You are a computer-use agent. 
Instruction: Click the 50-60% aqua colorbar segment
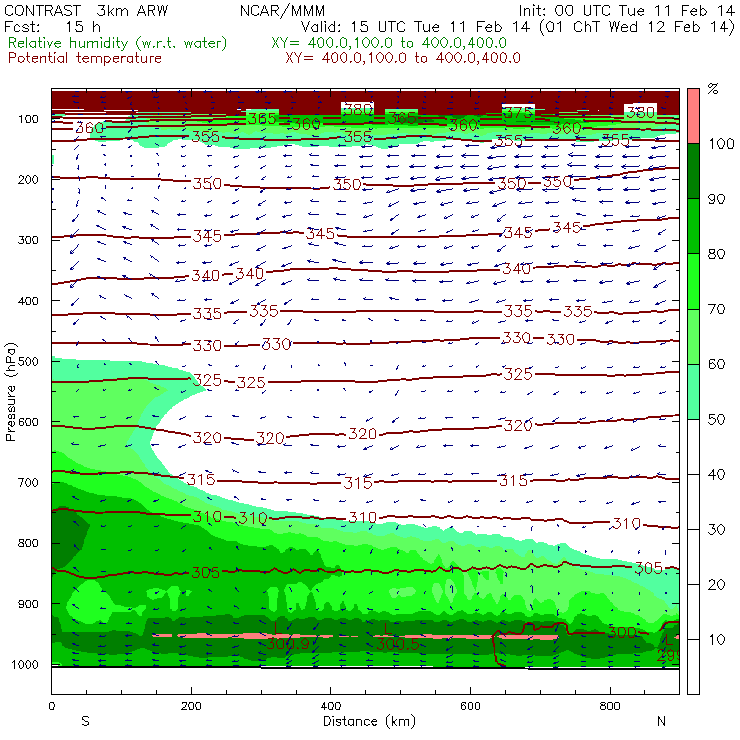(x=693, y=392)
